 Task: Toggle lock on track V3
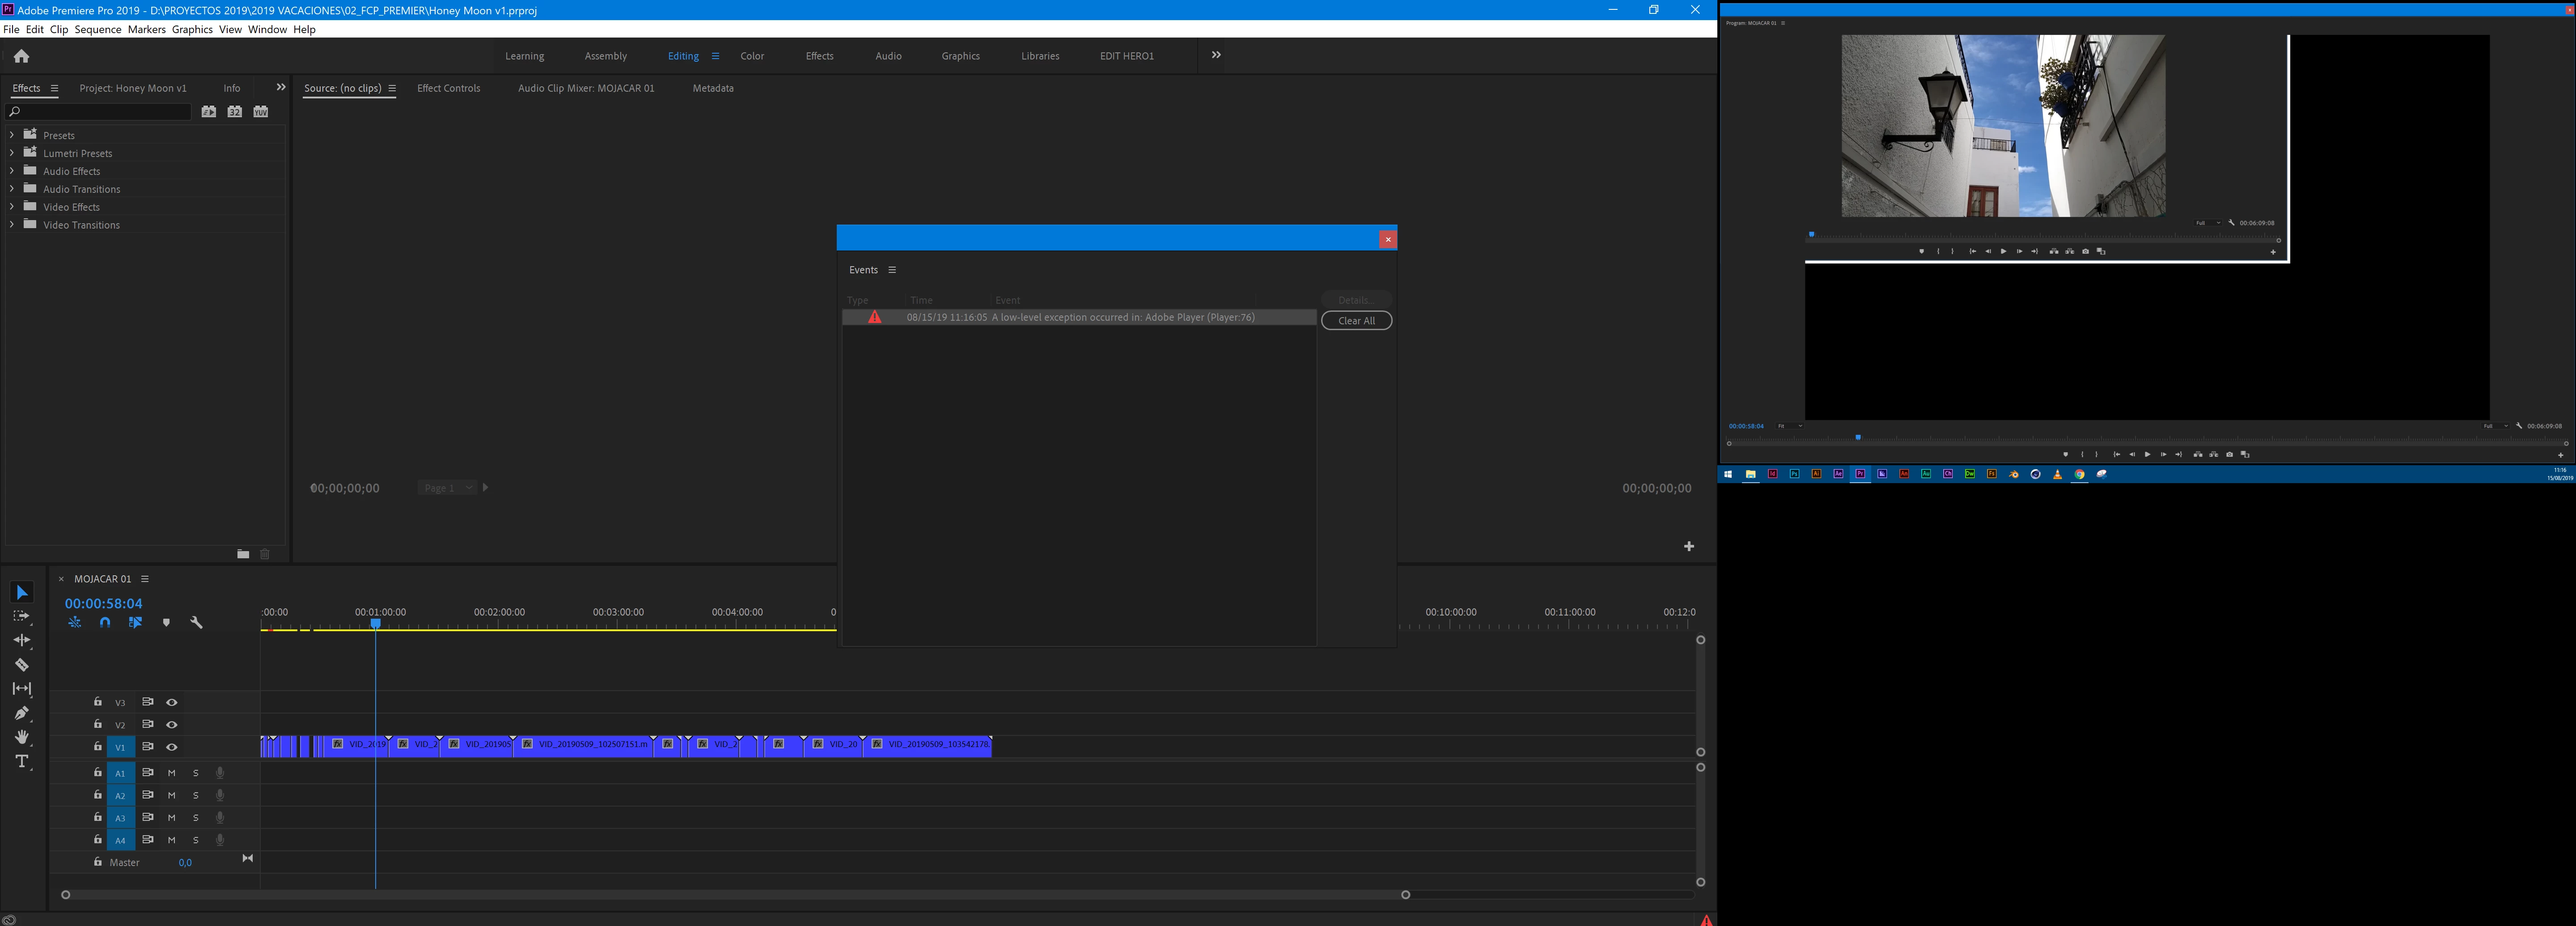98,702
